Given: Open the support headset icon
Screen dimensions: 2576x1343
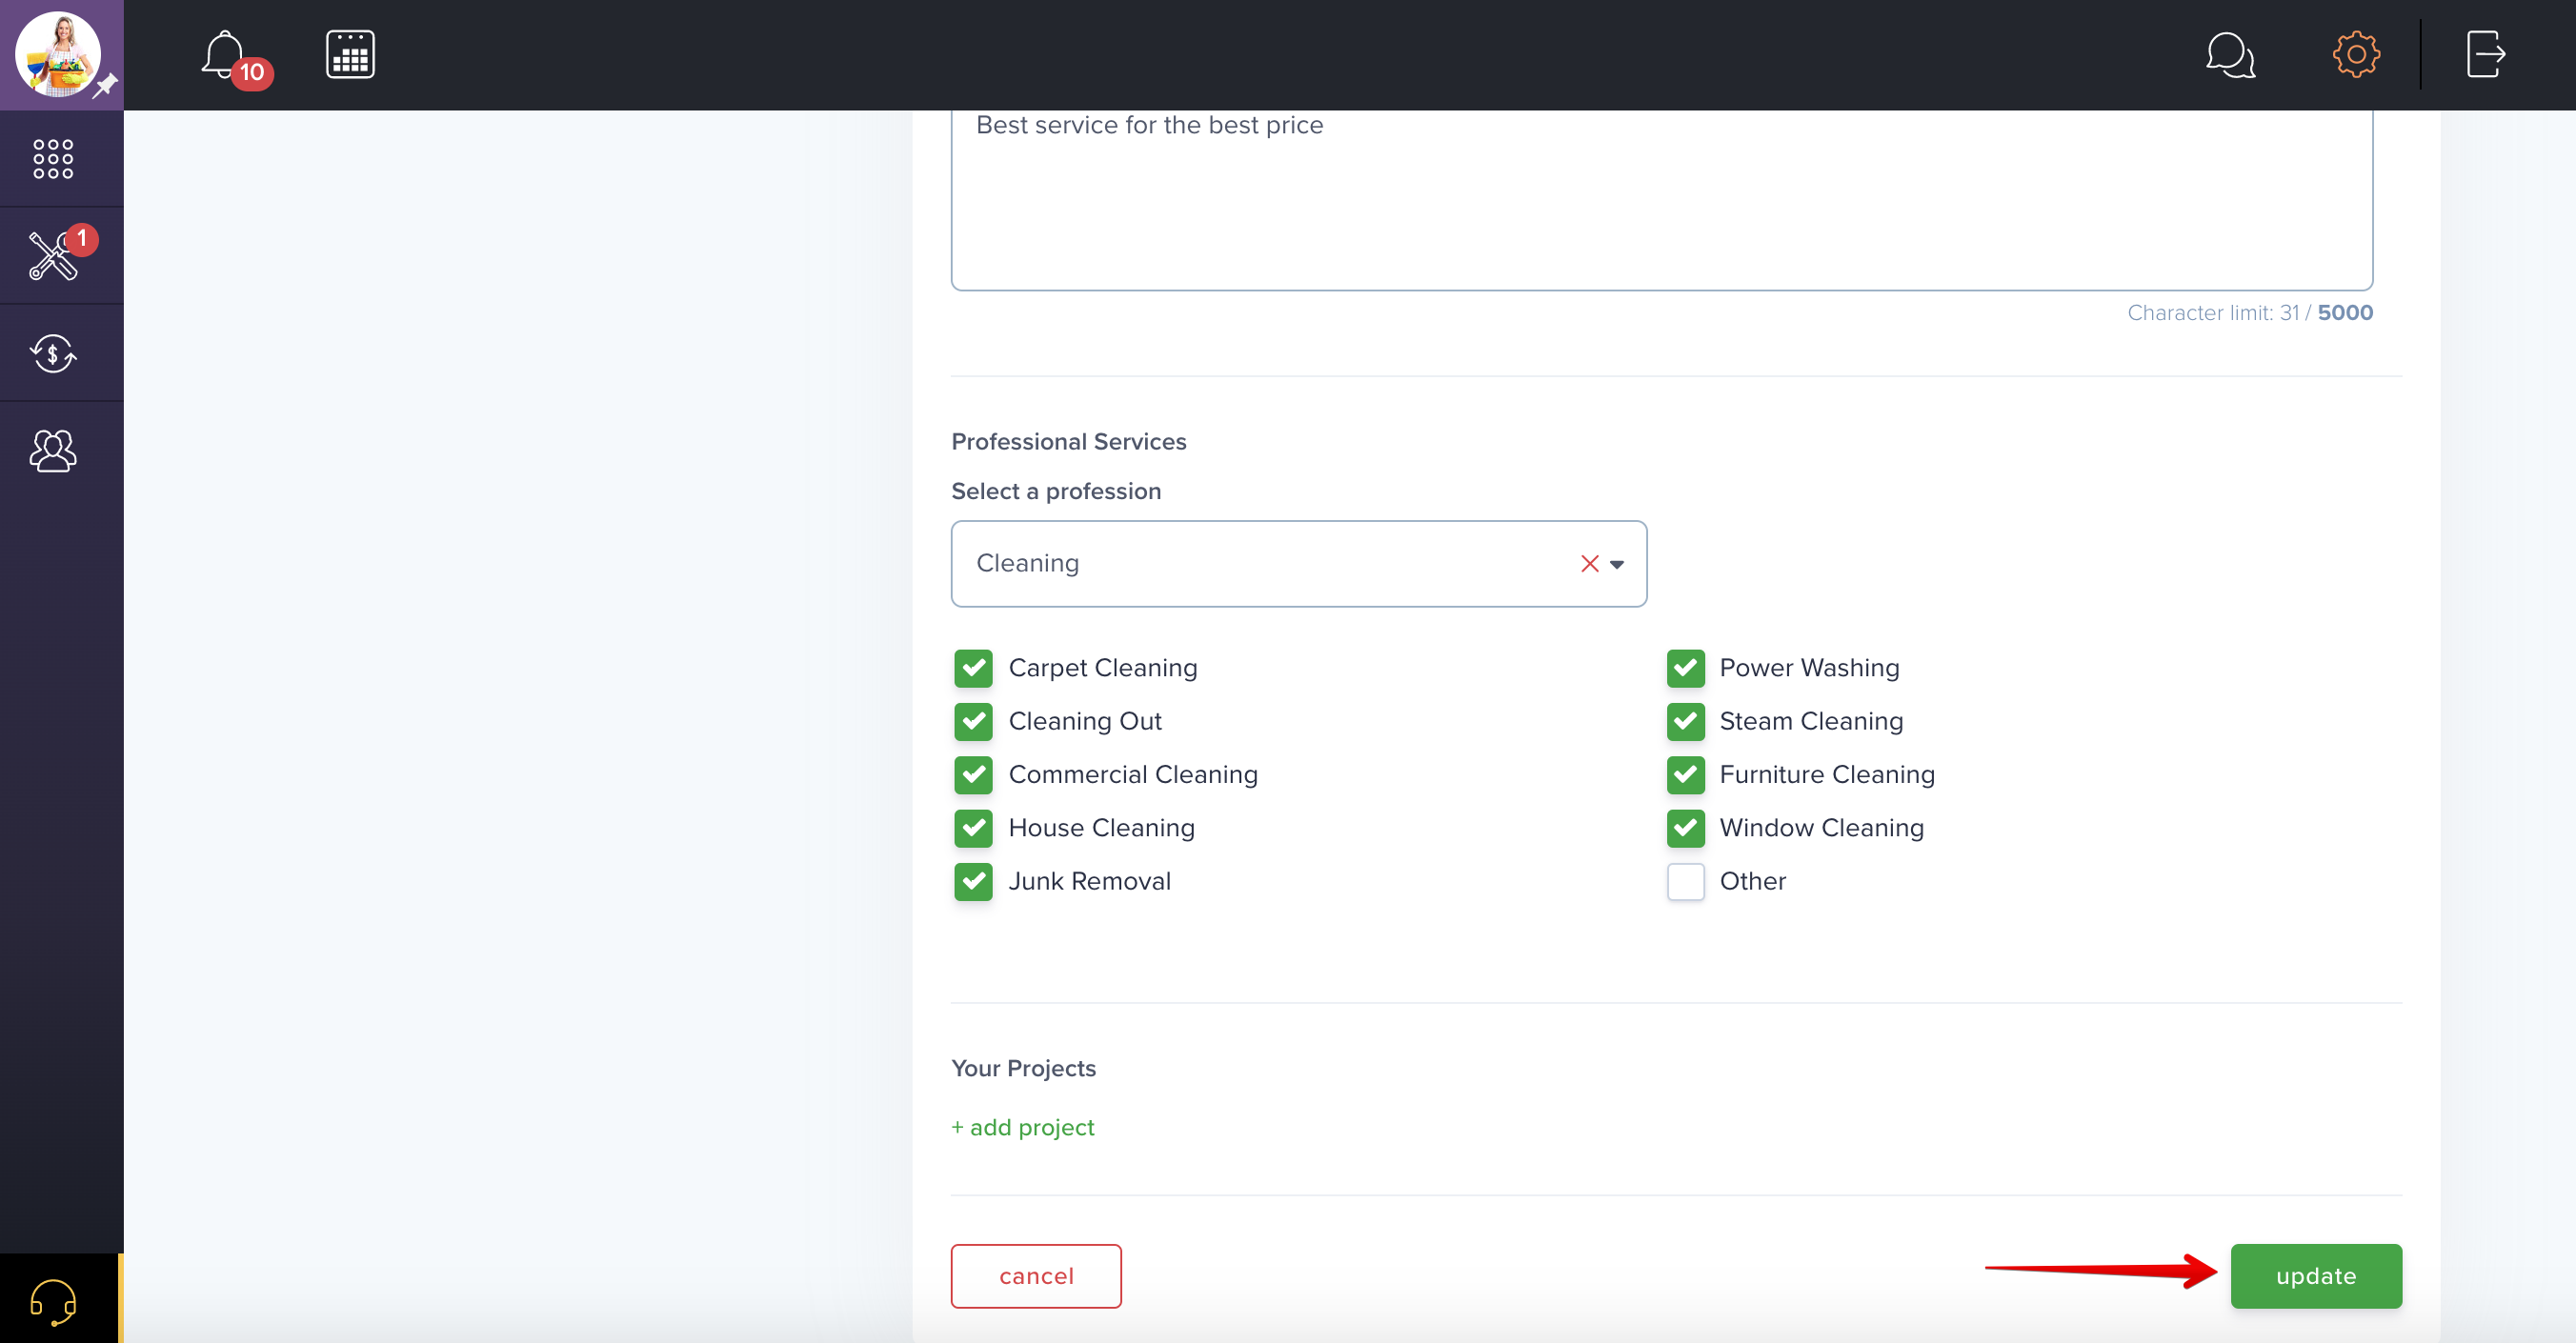Looking at the screenshot, I should click(x=53, y=1301).
